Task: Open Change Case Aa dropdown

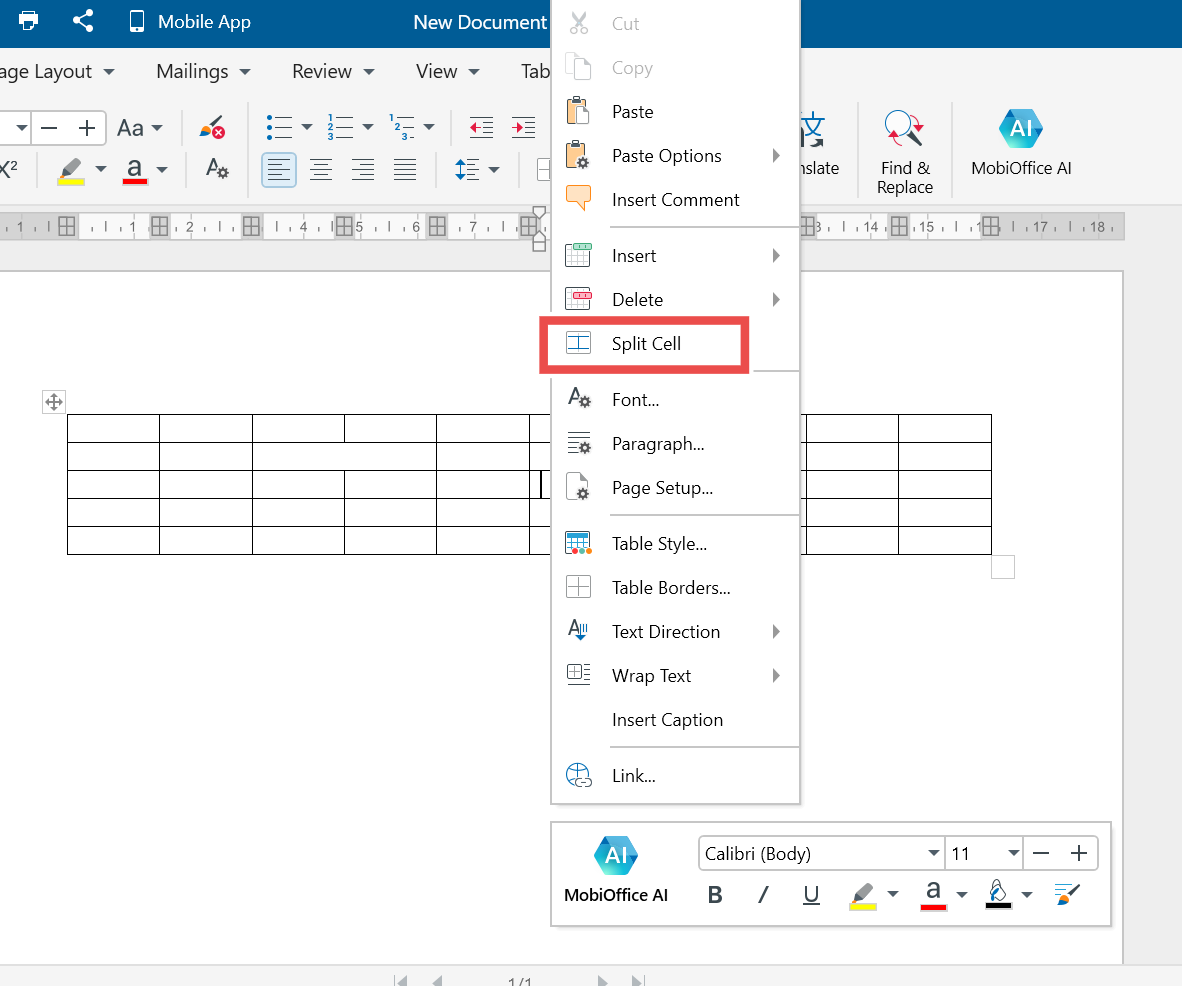Action: point(139,128)
